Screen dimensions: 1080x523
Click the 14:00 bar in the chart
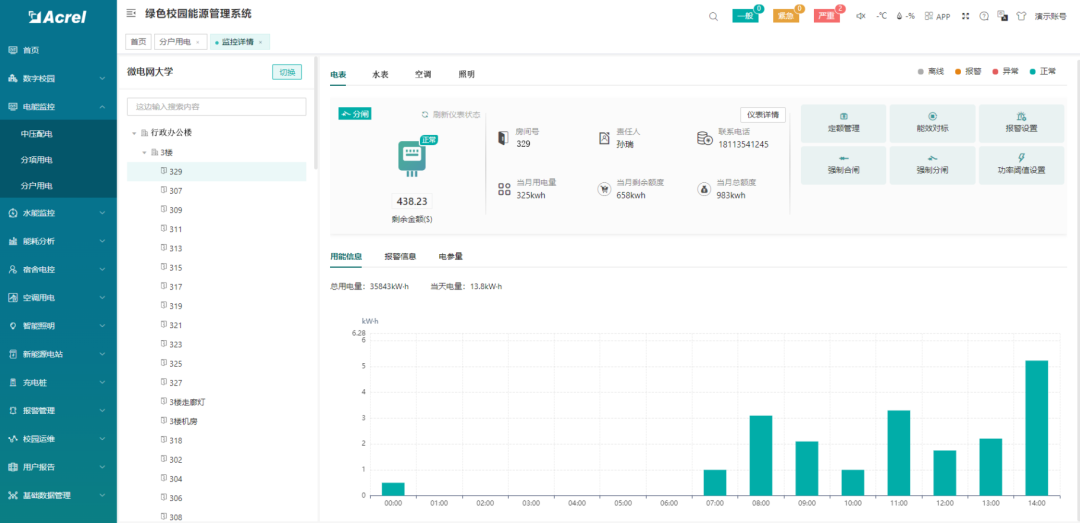click(1036, 428)
